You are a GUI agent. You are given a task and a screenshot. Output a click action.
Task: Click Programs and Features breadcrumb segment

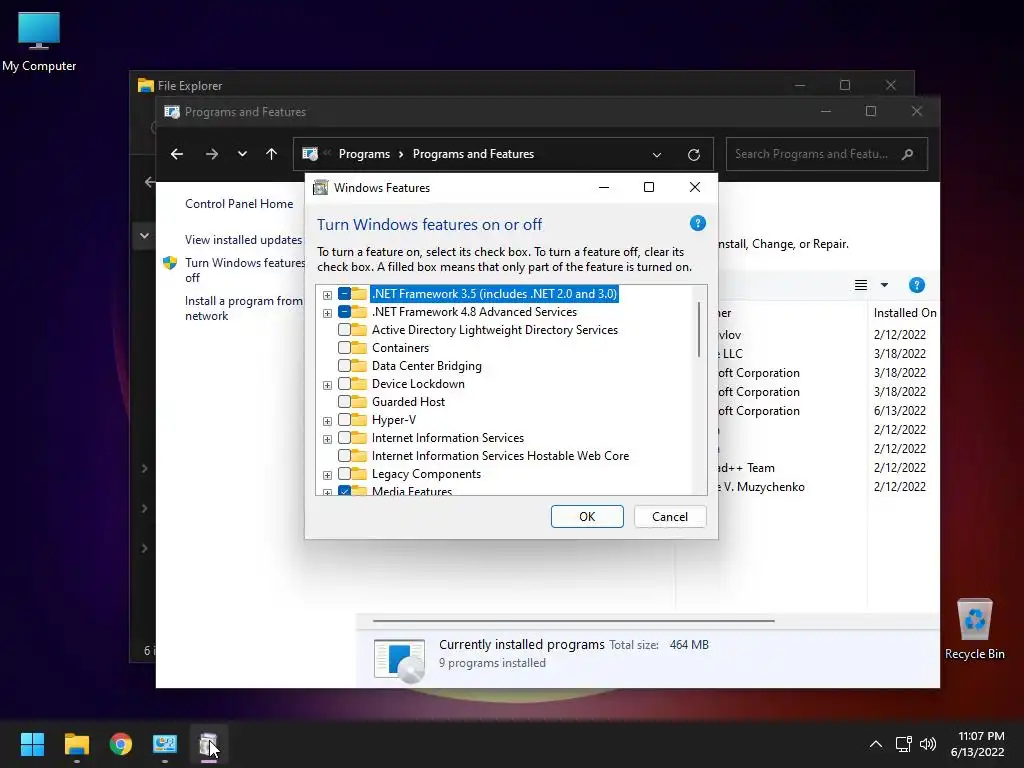[x=473, y=154]
